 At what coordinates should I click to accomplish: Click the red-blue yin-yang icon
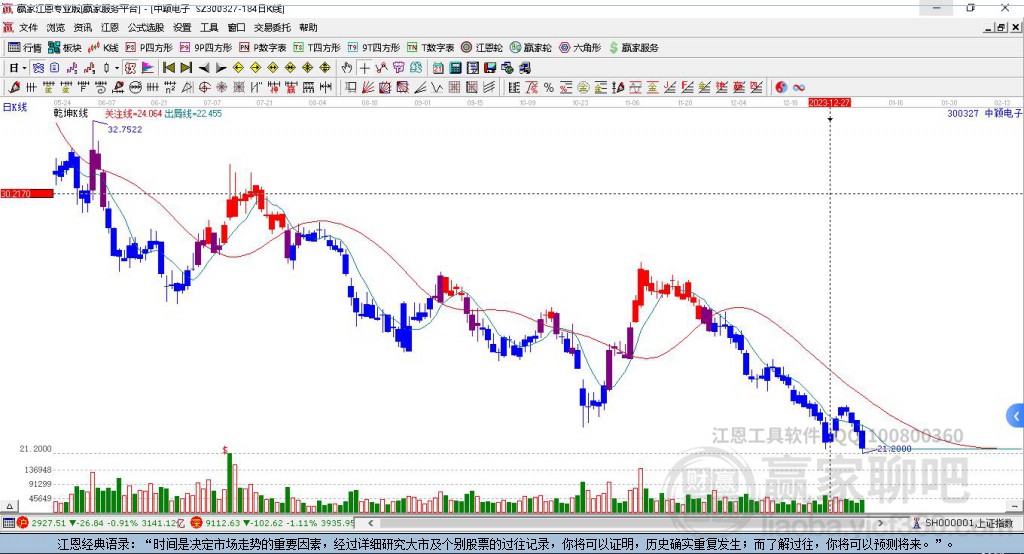781,88
